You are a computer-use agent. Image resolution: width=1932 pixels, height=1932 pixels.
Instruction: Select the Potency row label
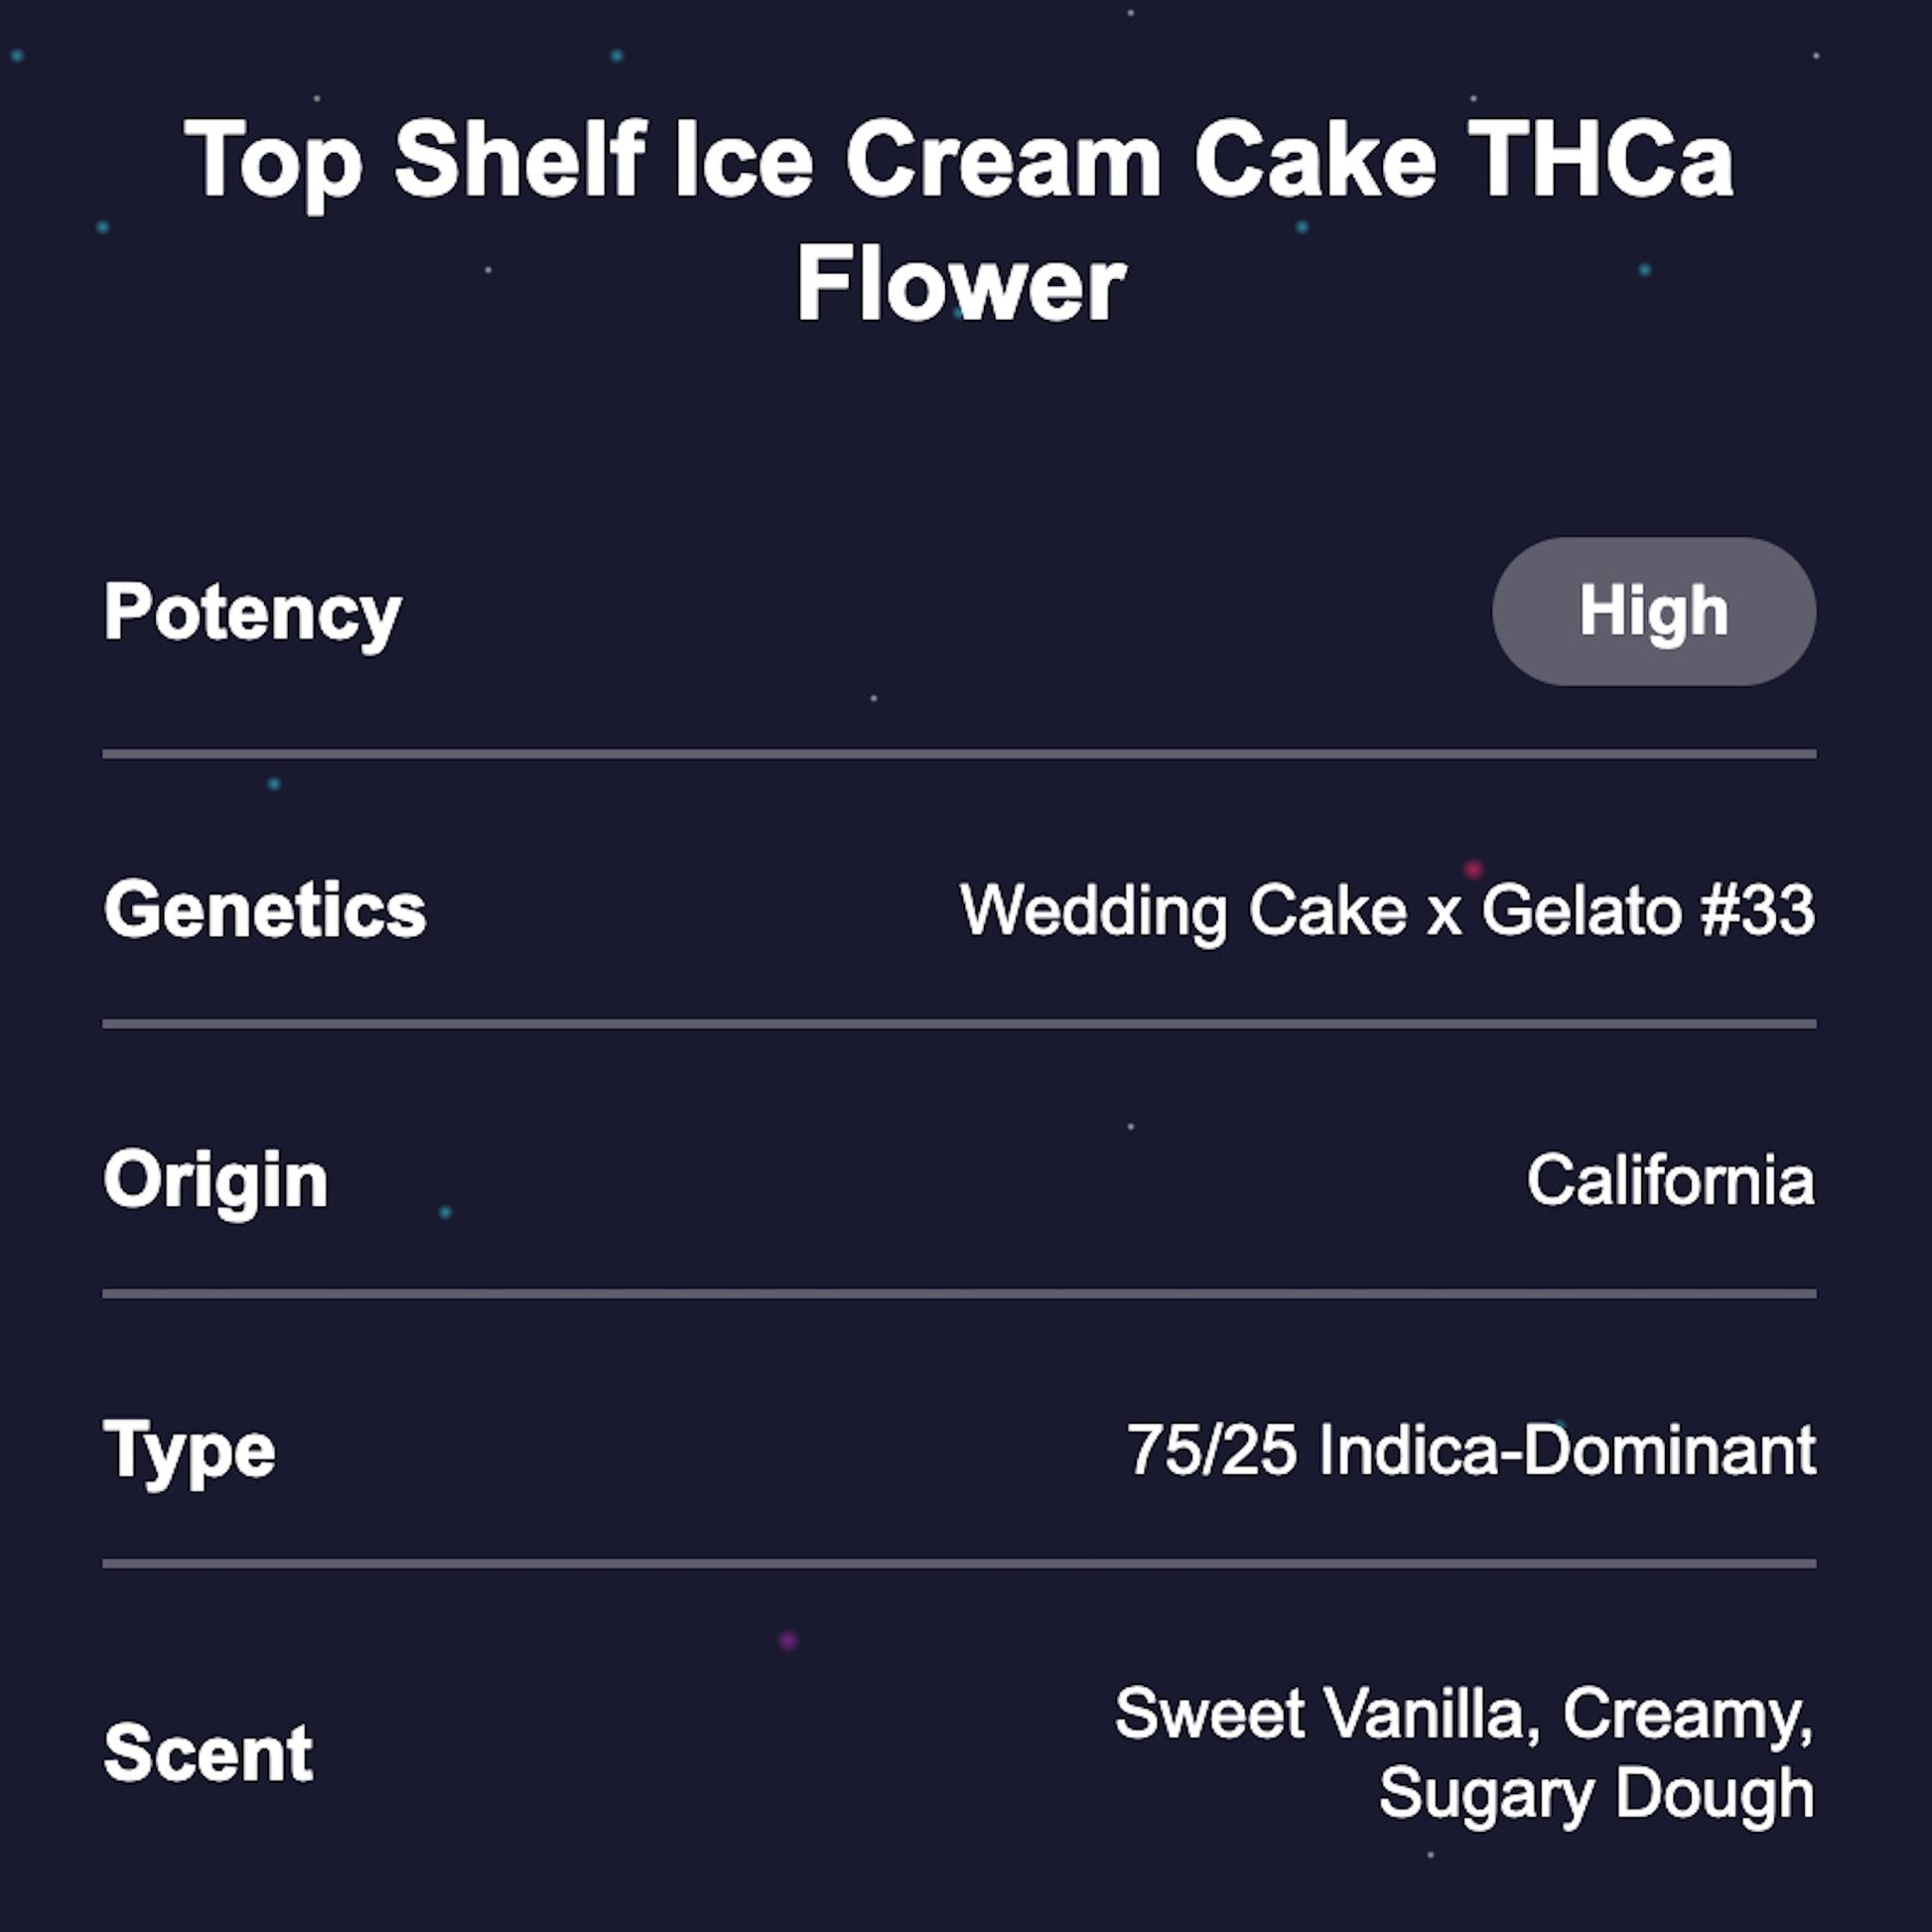pyautogui.click(x=252, y=611)
